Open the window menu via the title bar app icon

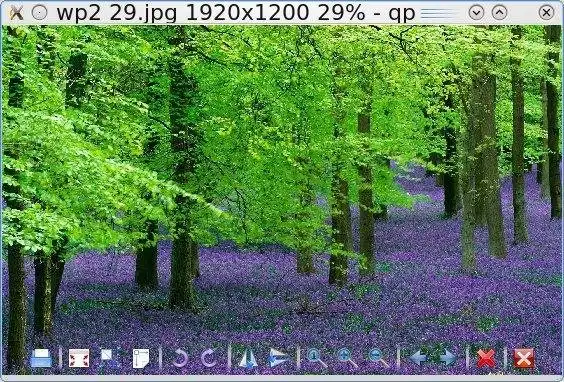coord(16,13)
